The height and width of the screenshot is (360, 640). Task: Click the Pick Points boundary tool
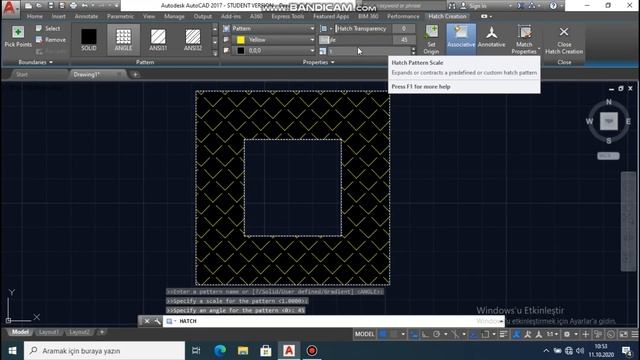tap(18, 37)
